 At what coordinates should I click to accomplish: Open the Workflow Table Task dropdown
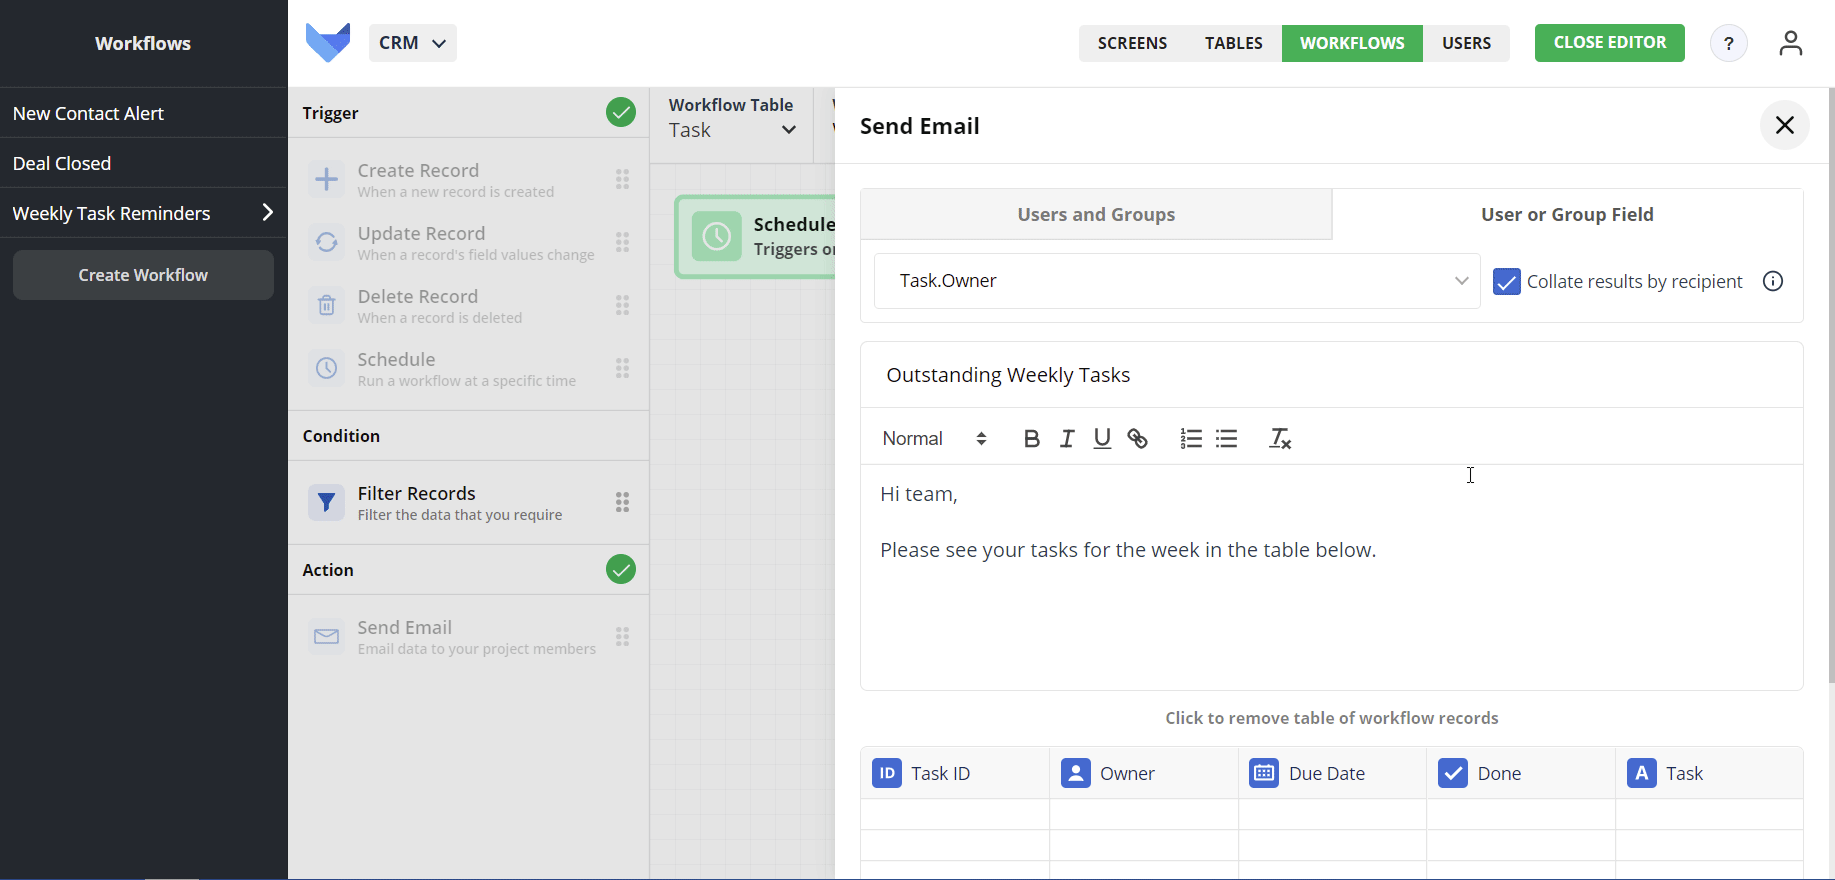click(x=733, y=130)
